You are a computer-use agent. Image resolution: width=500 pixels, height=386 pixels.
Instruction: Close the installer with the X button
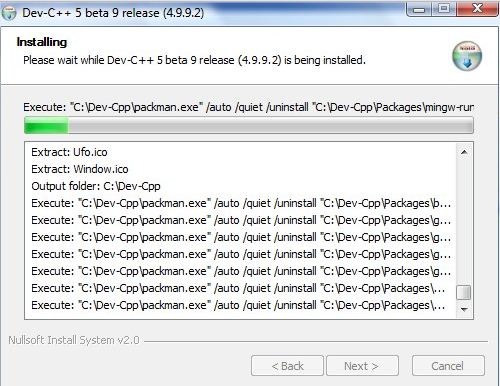pyautogui.click(x=478, y=9)
